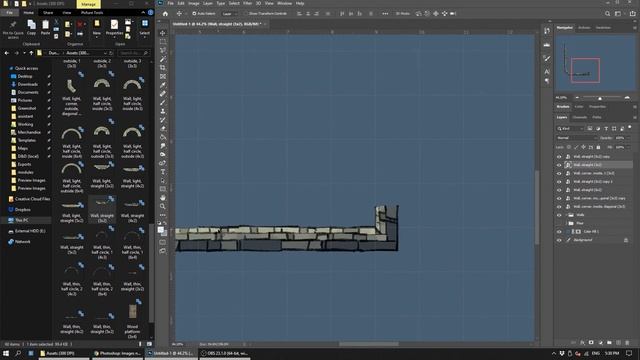Hide the highlighted Wall, straight (3x2) layer
This screenshot has width=640, height=360.
pos(559,165)
